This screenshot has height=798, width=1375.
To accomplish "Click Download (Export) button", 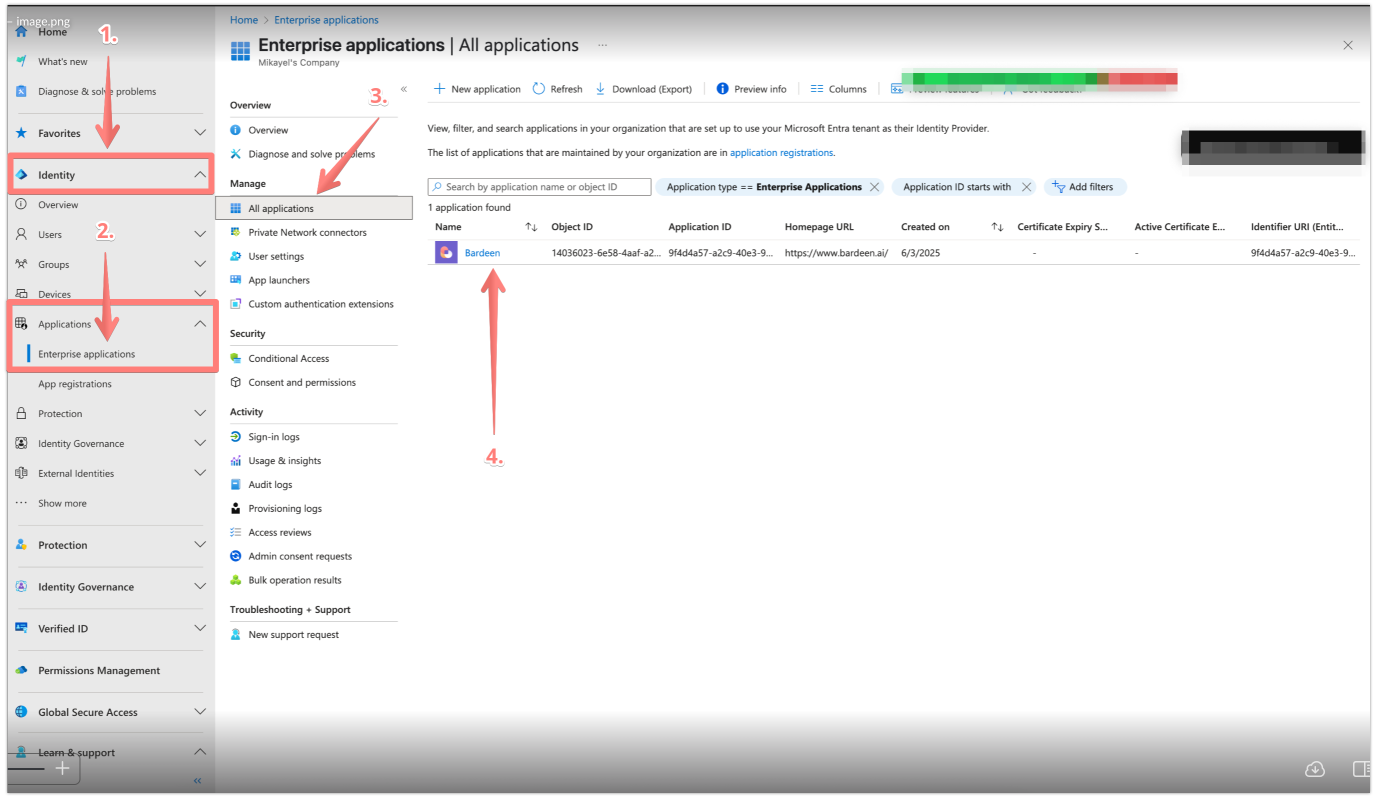I will [x=644, y=89].
